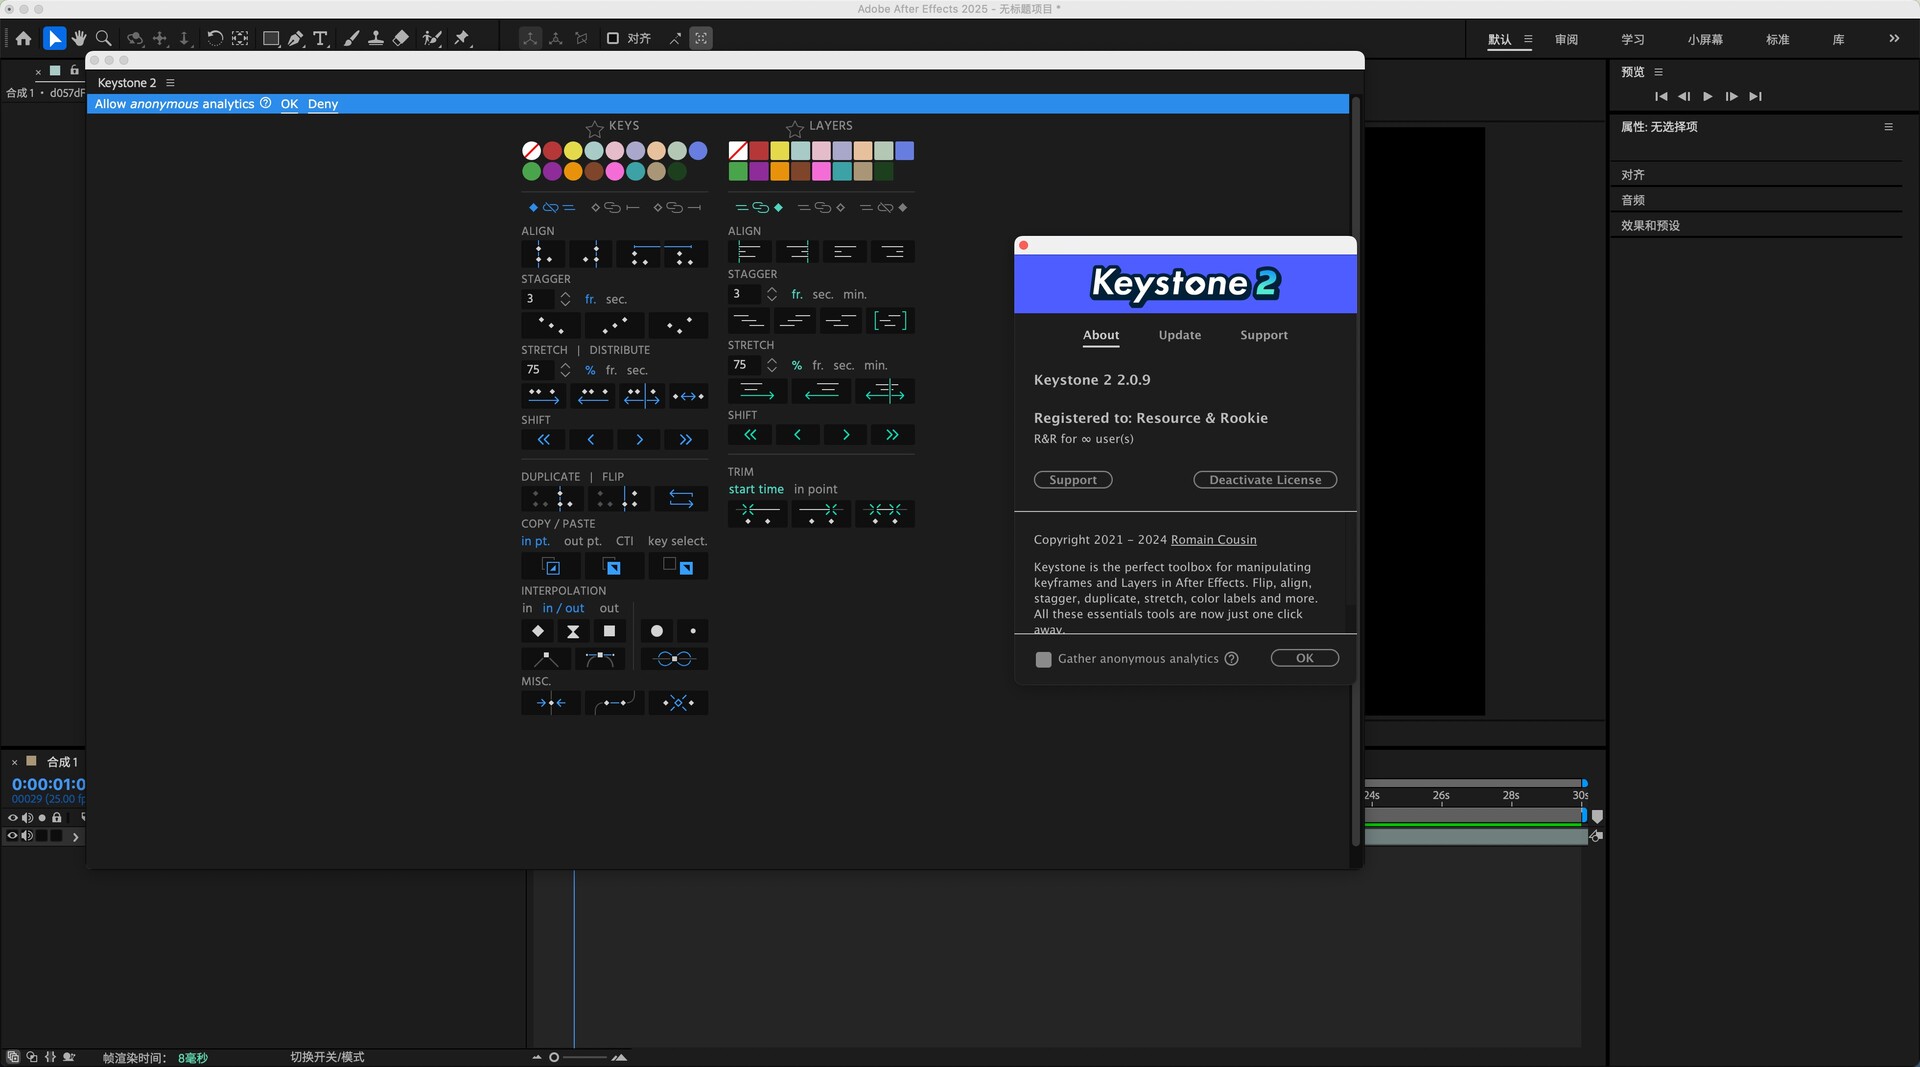
Task: Click the hold square interpolation button
Action: pyautogui.click(x=609, y=631)
